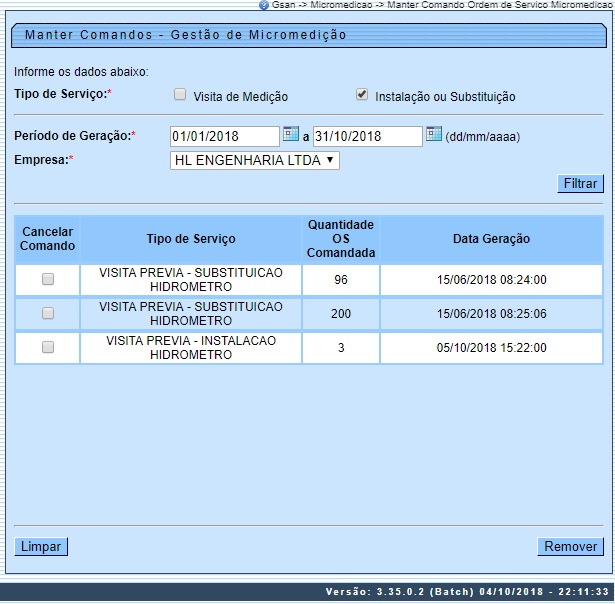The image size is (615, 604).
Task: Click the Limpar button
Action: [x=41, y=546]
